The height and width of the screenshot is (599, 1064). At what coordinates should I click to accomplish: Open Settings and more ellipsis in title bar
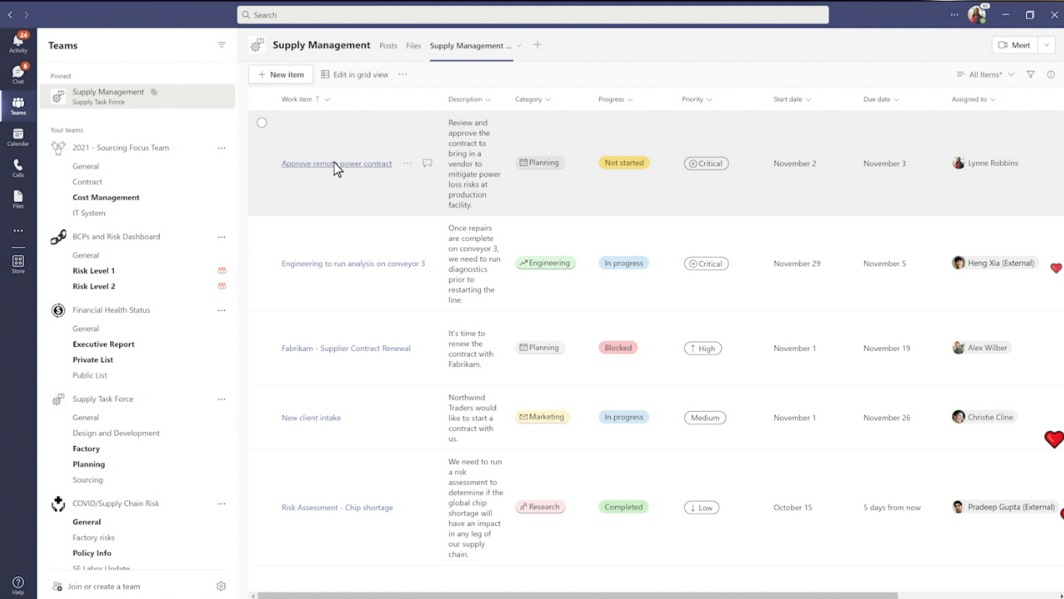(954, 14)
